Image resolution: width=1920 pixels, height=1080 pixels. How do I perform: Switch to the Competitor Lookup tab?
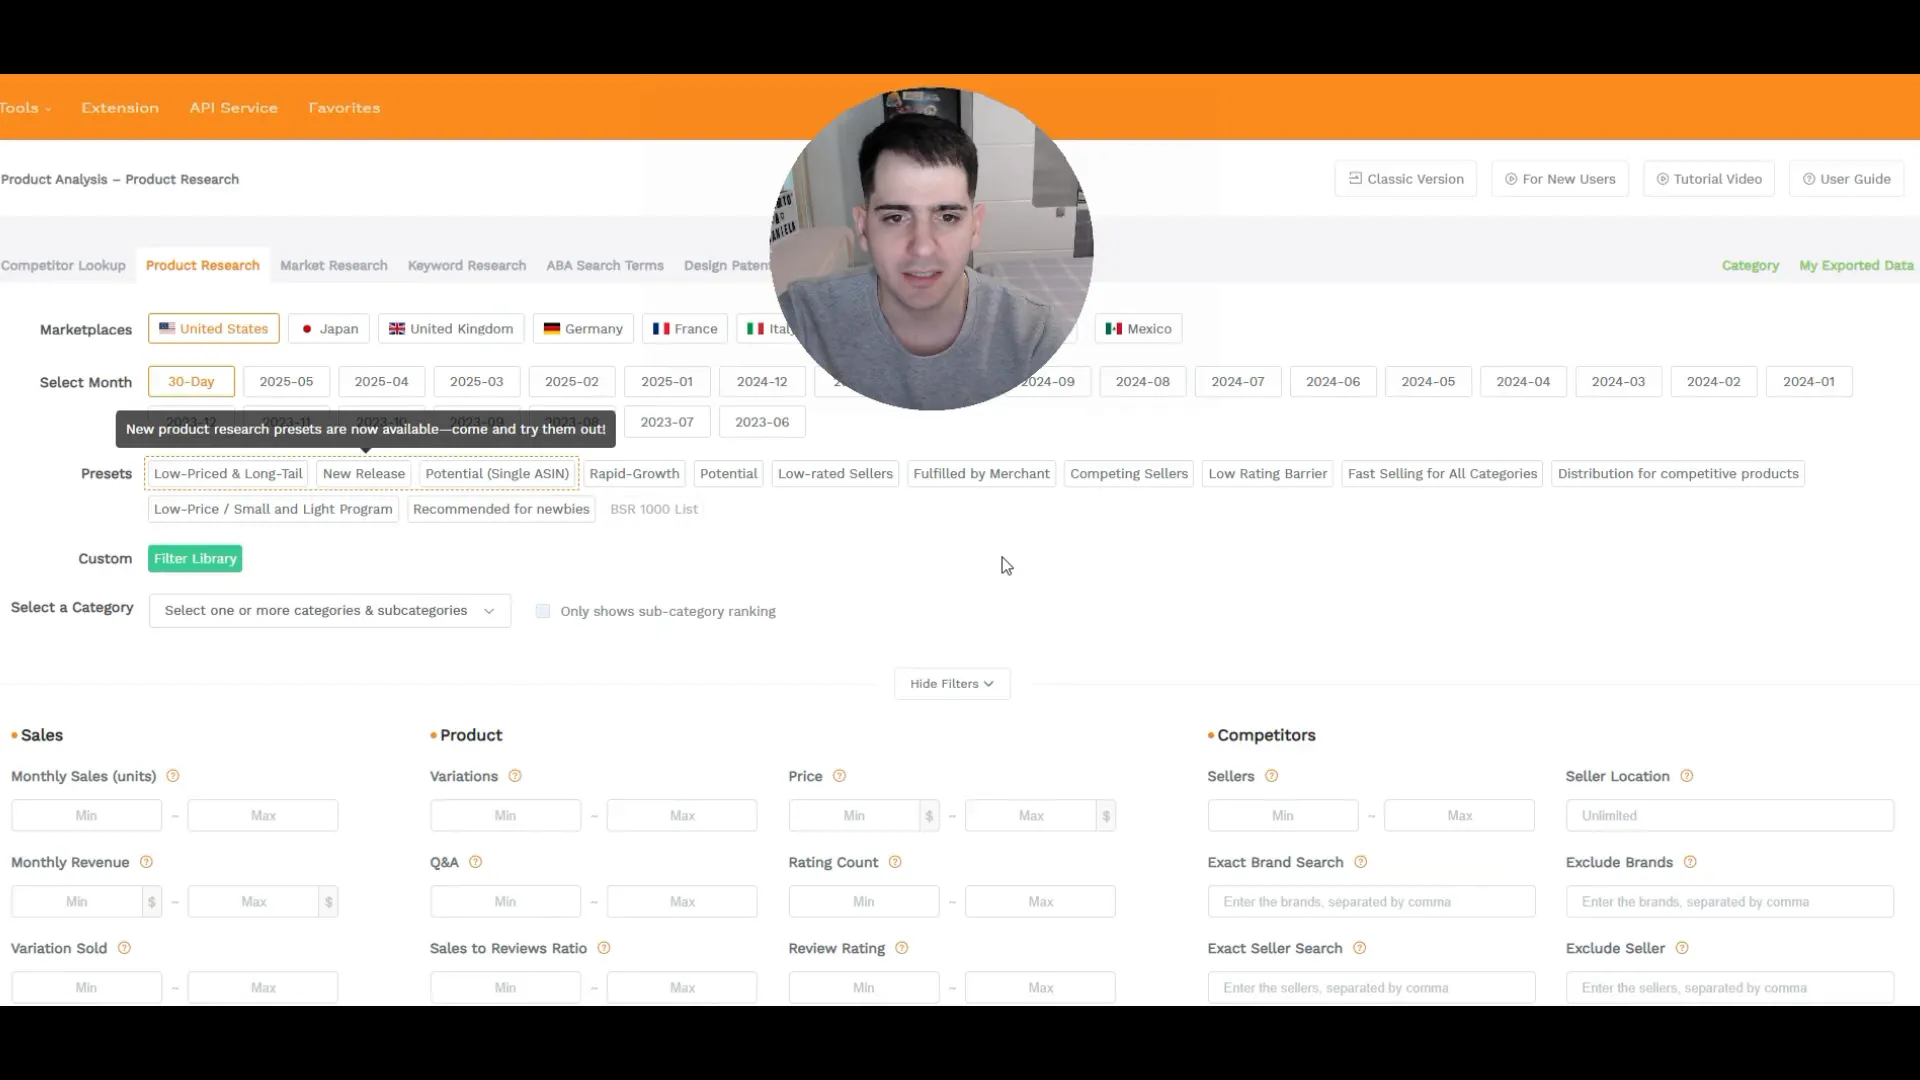(63, 266)
